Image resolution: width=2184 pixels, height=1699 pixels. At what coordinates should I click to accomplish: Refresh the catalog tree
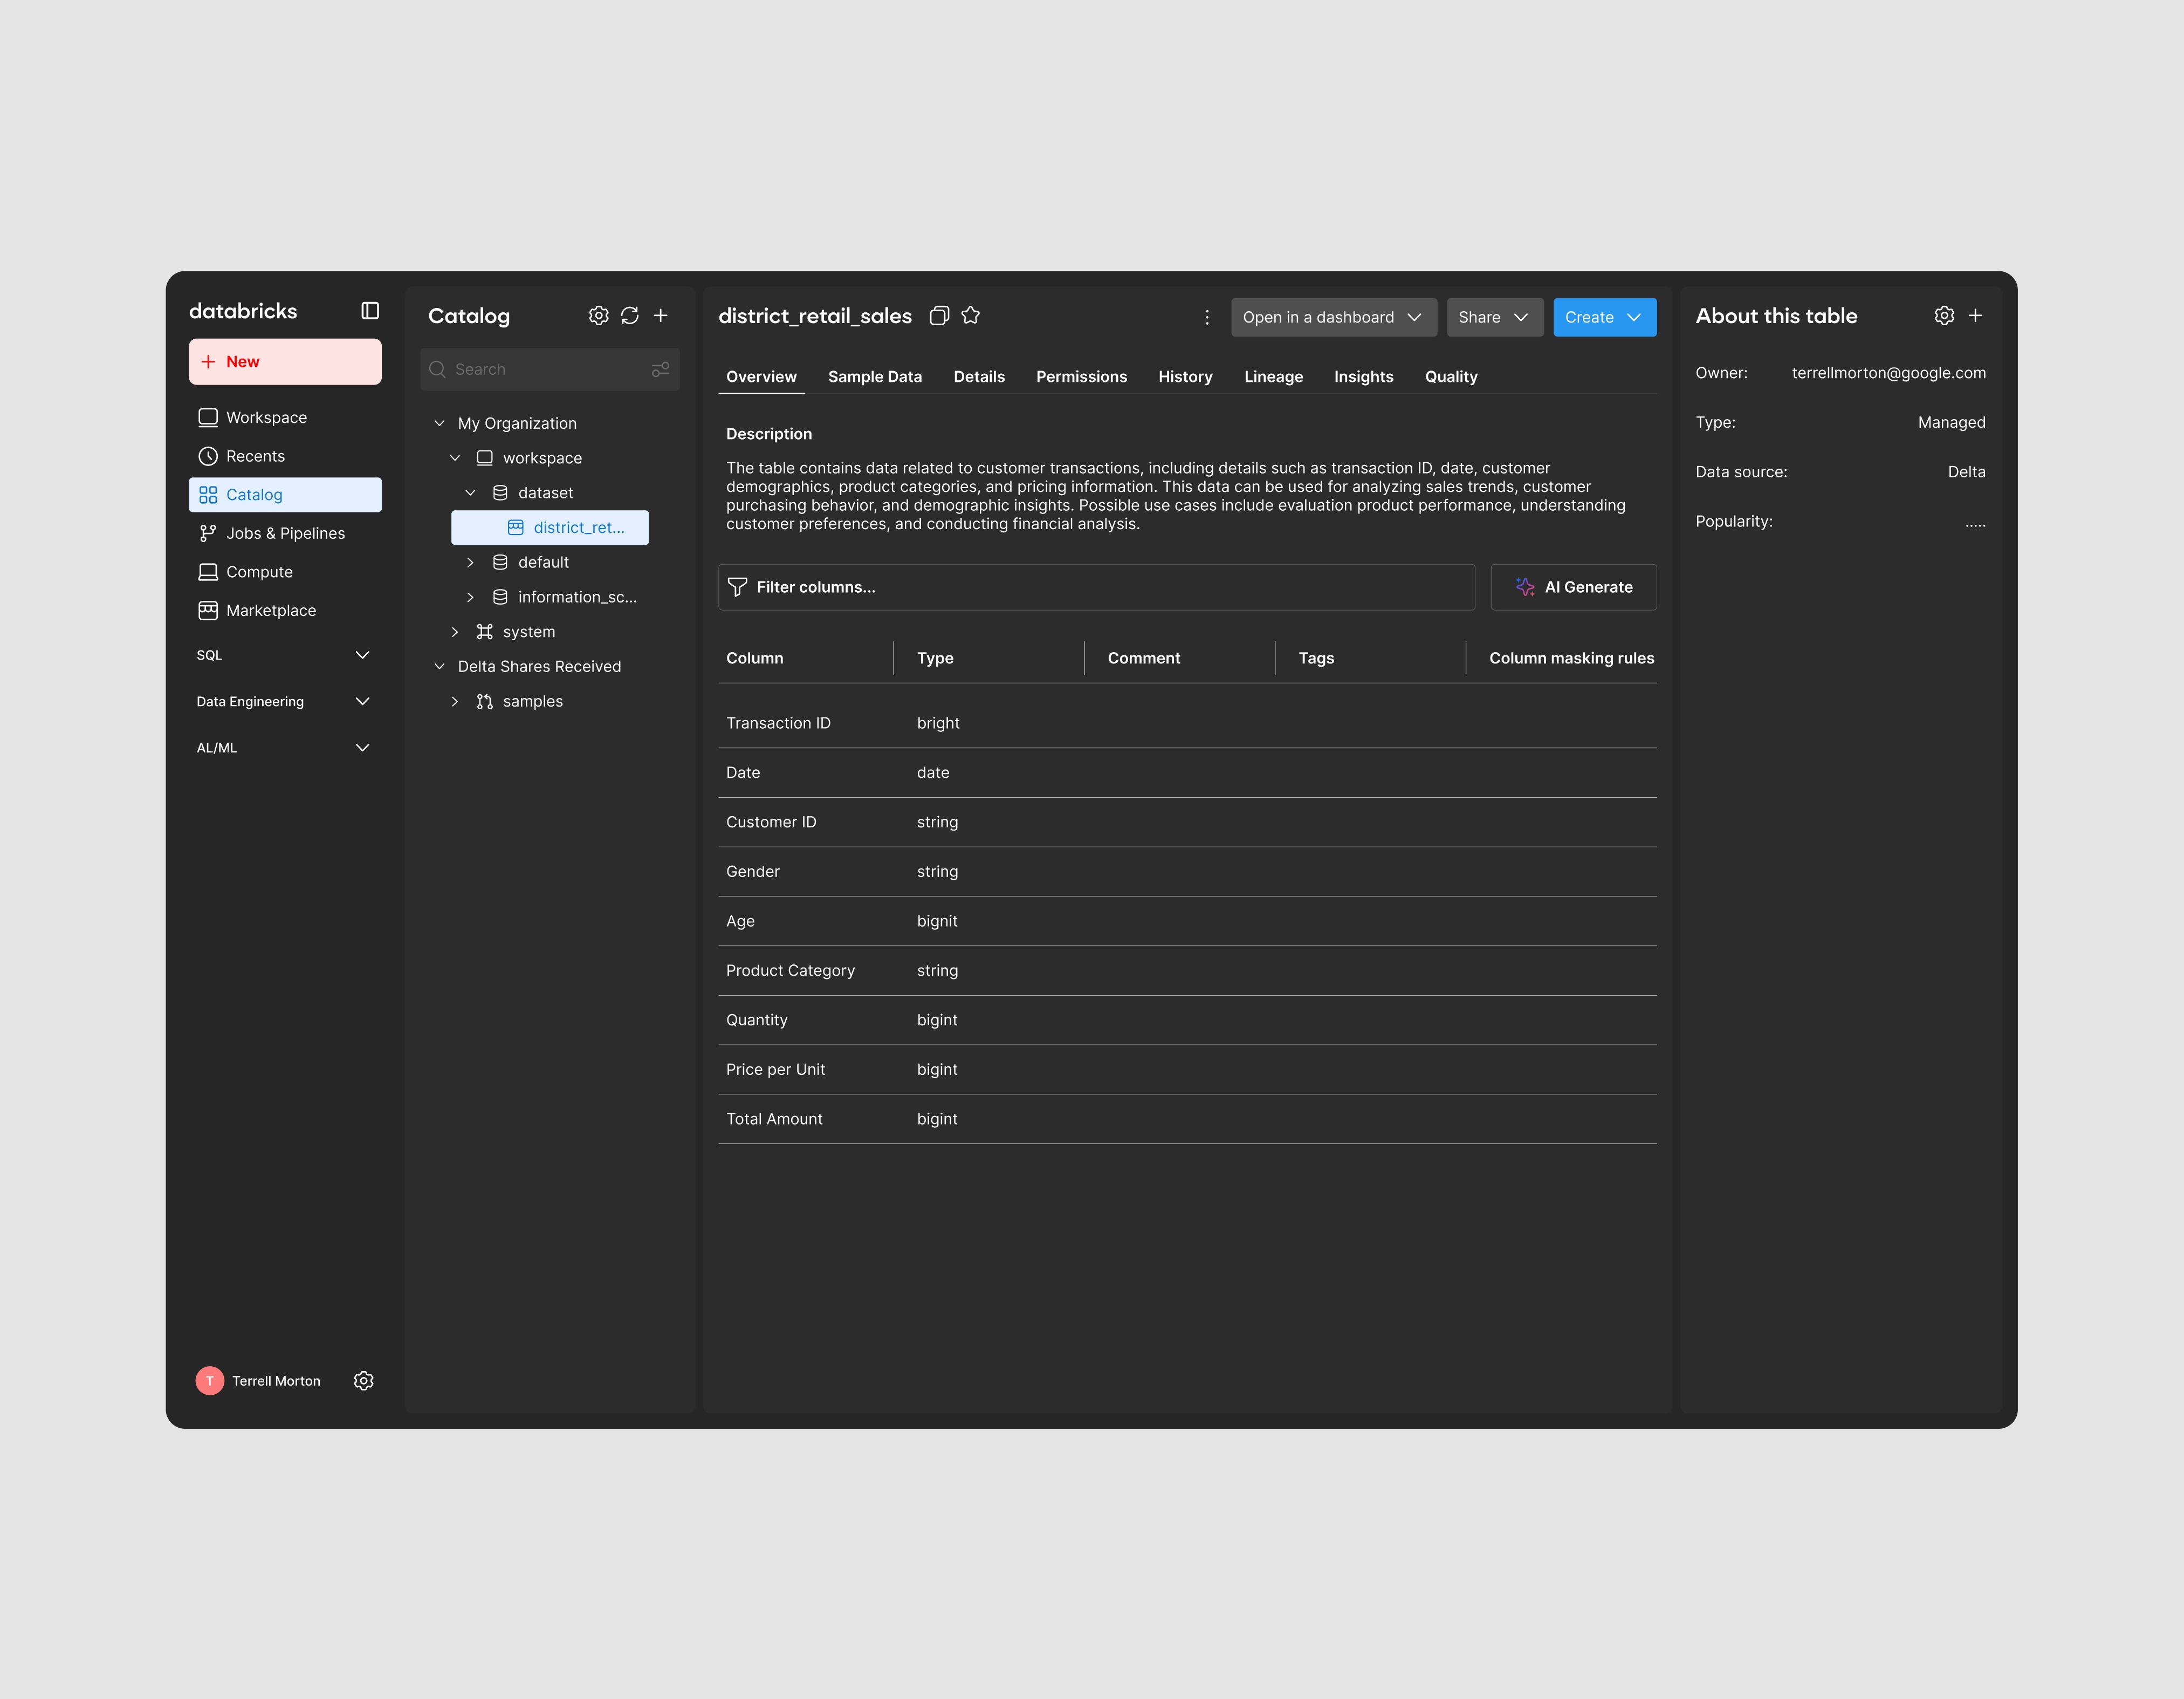click(x=629, y=315)
